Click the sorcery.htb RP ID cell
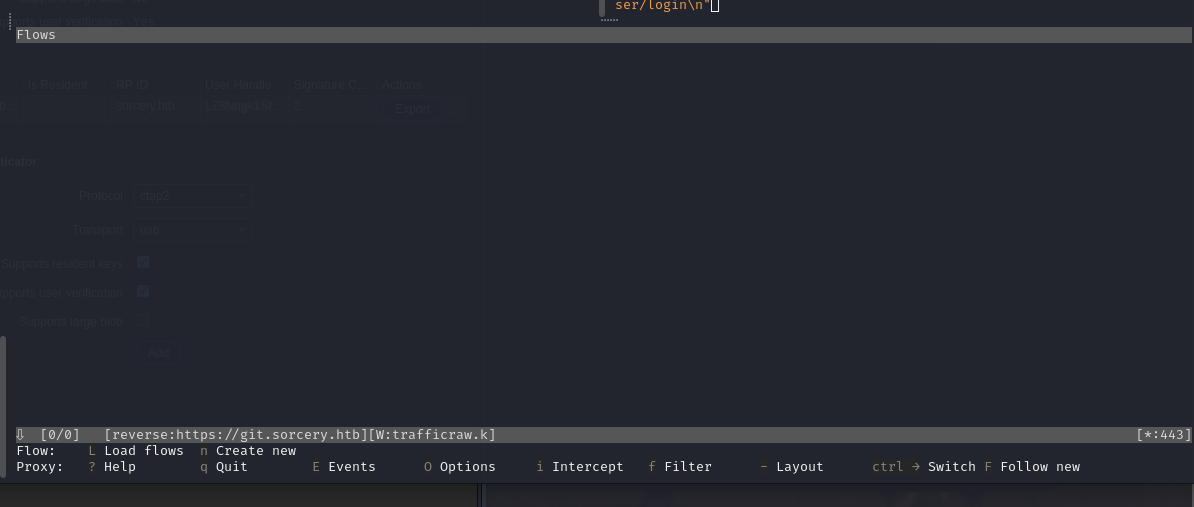The width and height of the screenshot is (1194, 507). tap(145, 106)
